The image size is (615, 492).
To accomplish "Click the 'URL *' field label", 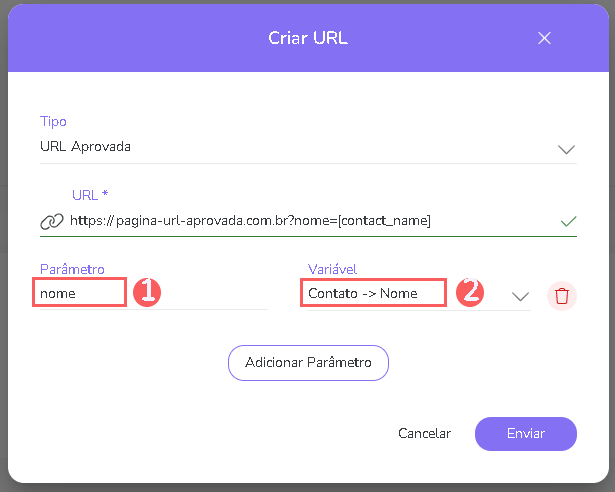I will [90, 194].
